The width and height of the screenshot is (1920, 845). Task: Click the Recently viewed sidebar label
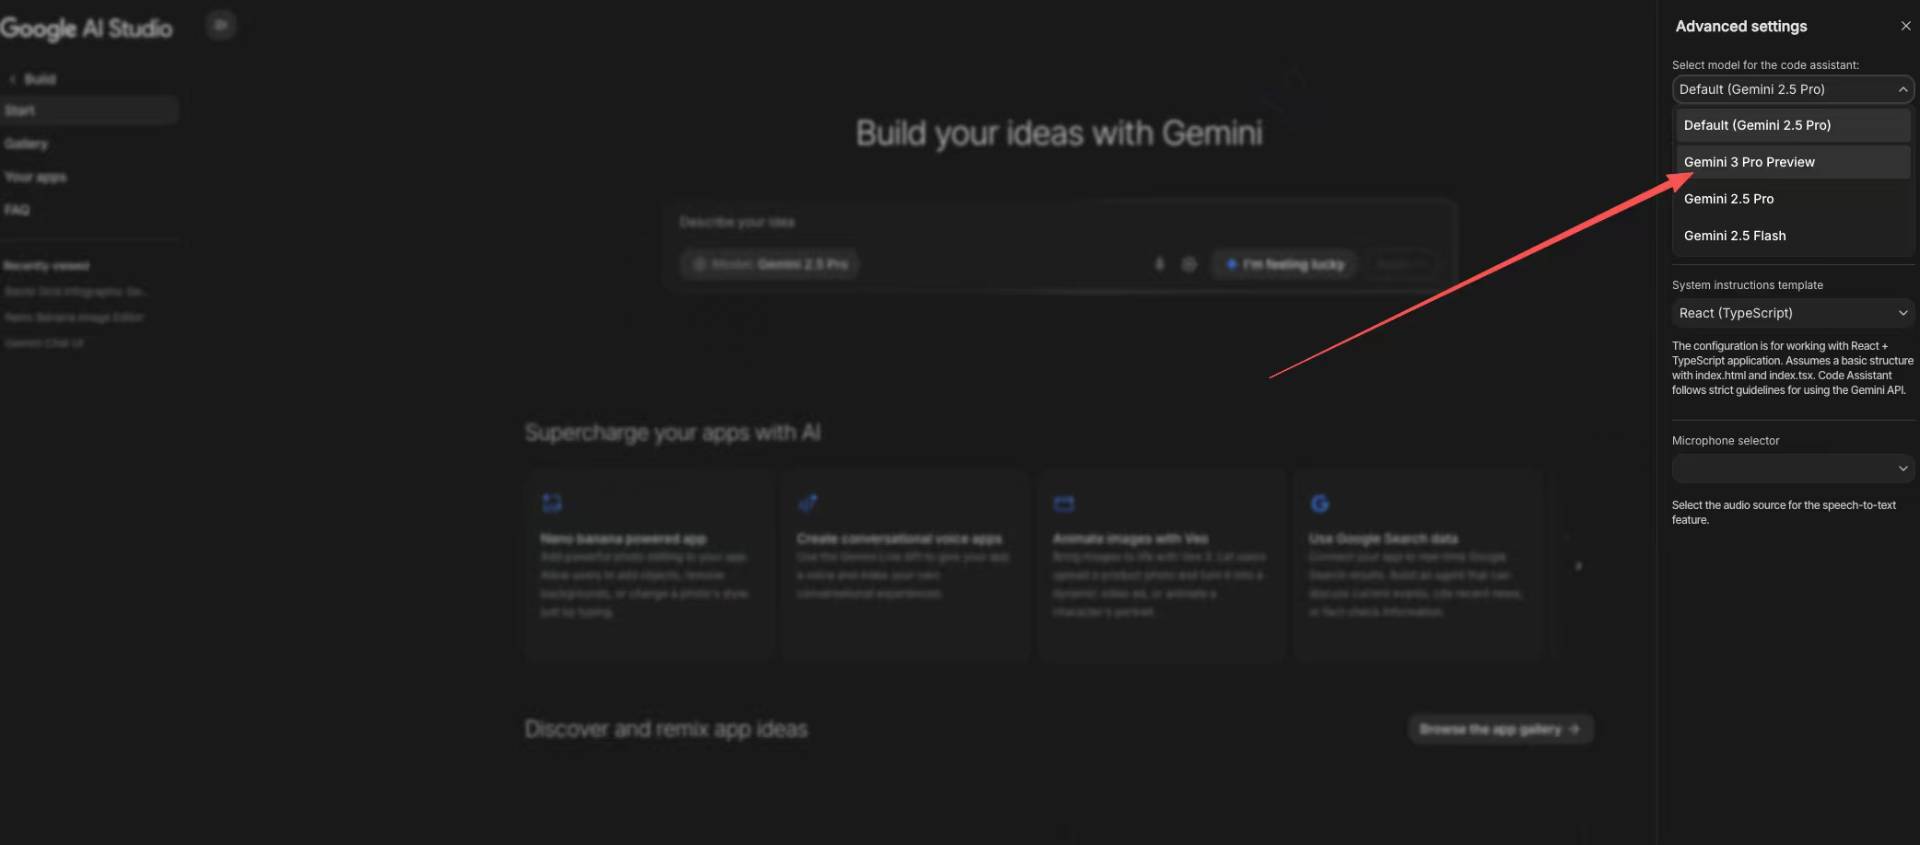click(46, 266)
